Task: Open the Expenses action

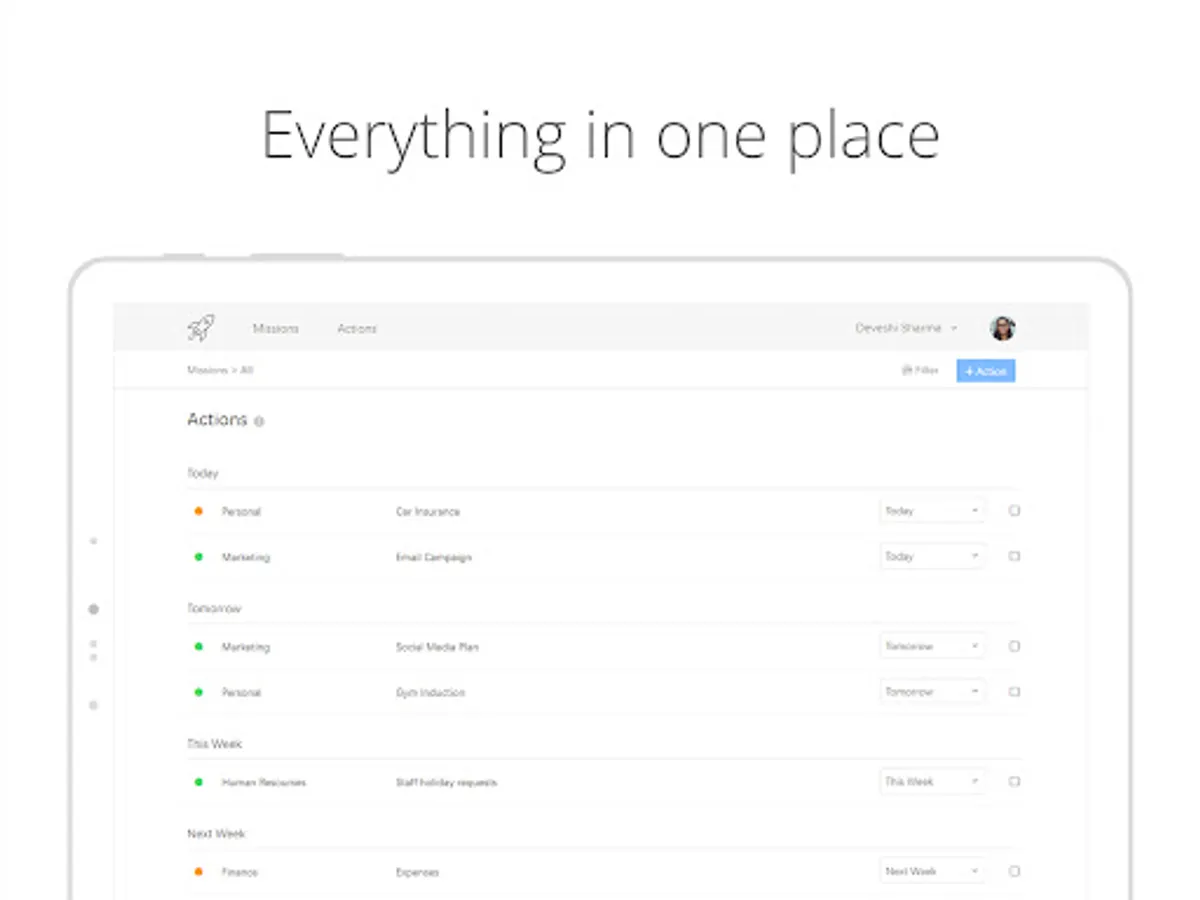Action: 417,873
